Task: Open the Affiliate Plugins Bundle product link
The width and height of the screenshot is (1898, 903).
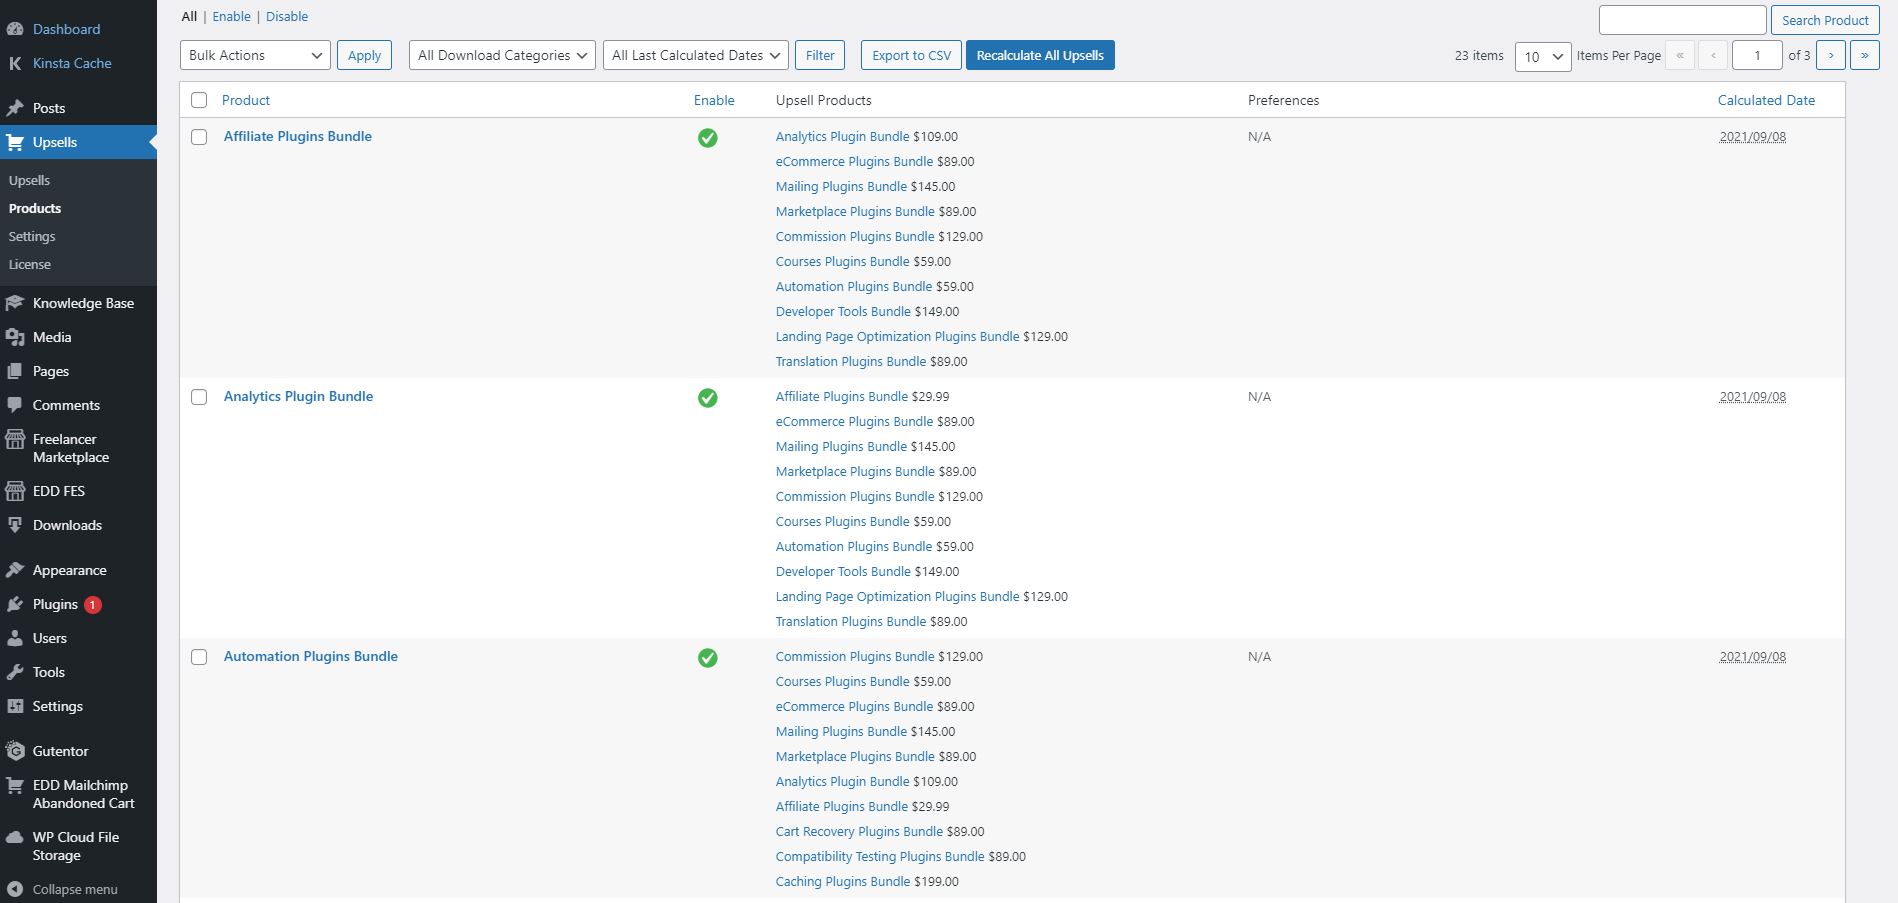Action: click(x=298, y=136)
